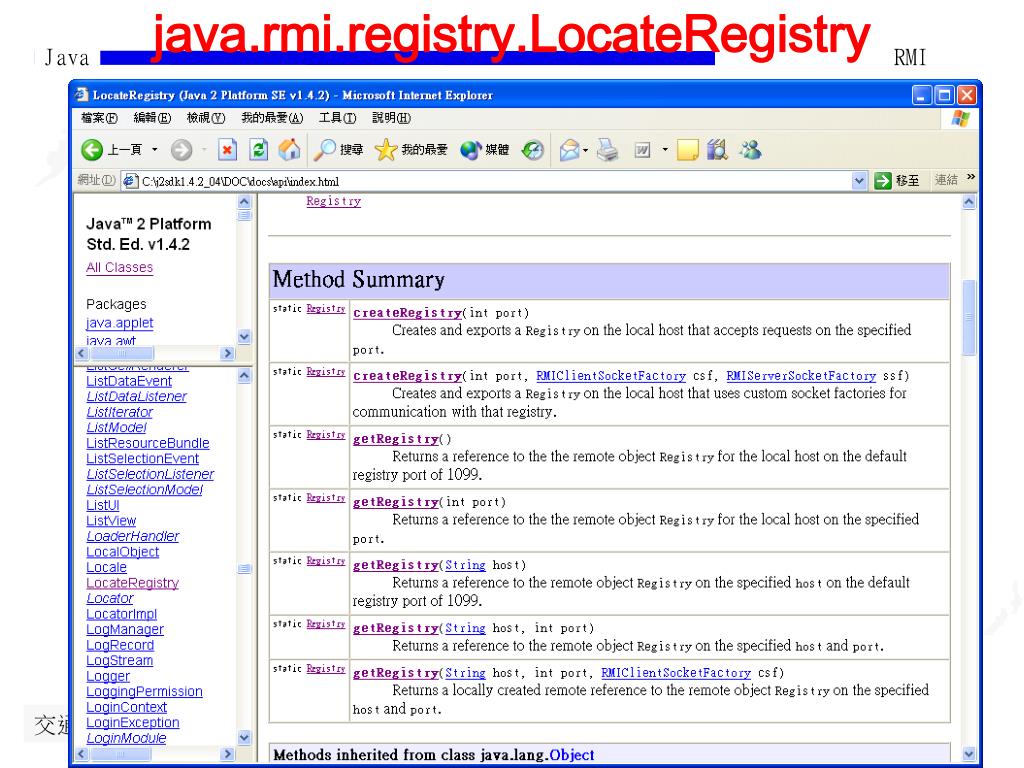
Task: Open the ListDataEvent class link
Action: 129,381
